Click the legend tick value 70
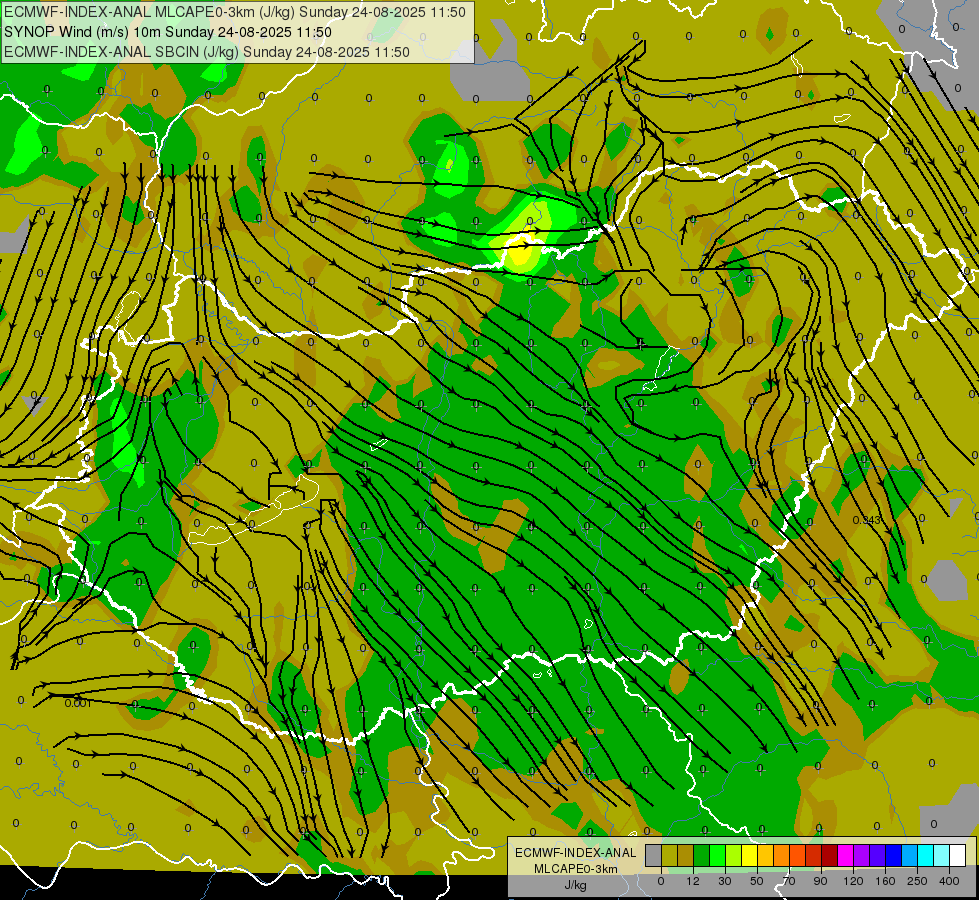 (789, 881)
